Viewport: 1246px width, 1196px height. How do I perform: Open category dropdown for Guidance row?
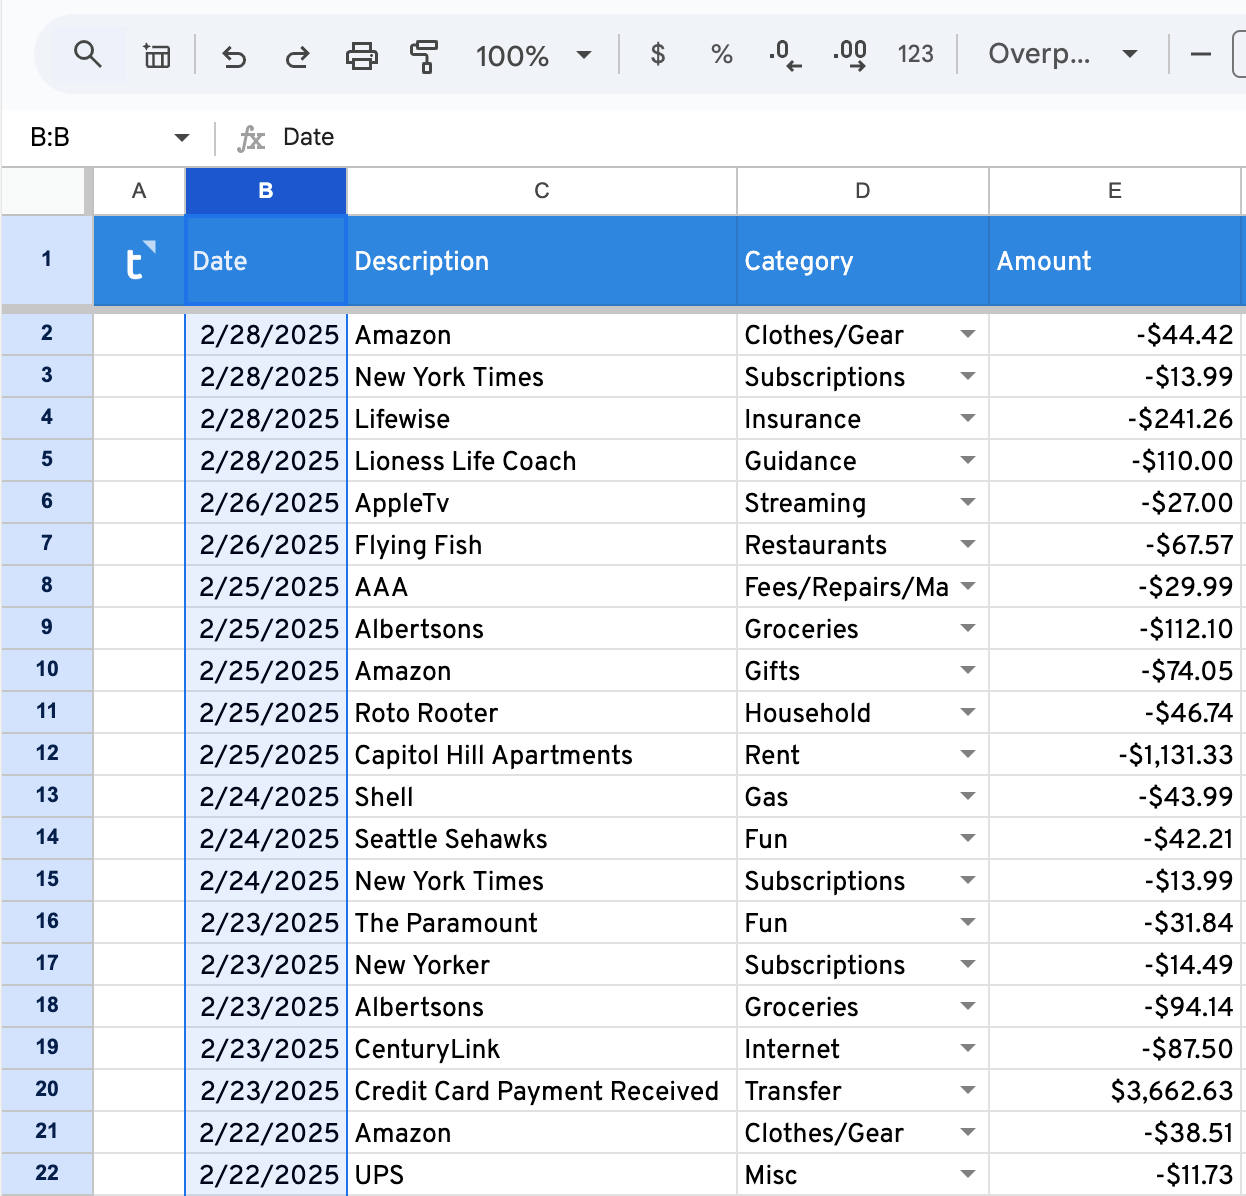tap(968, 460)
